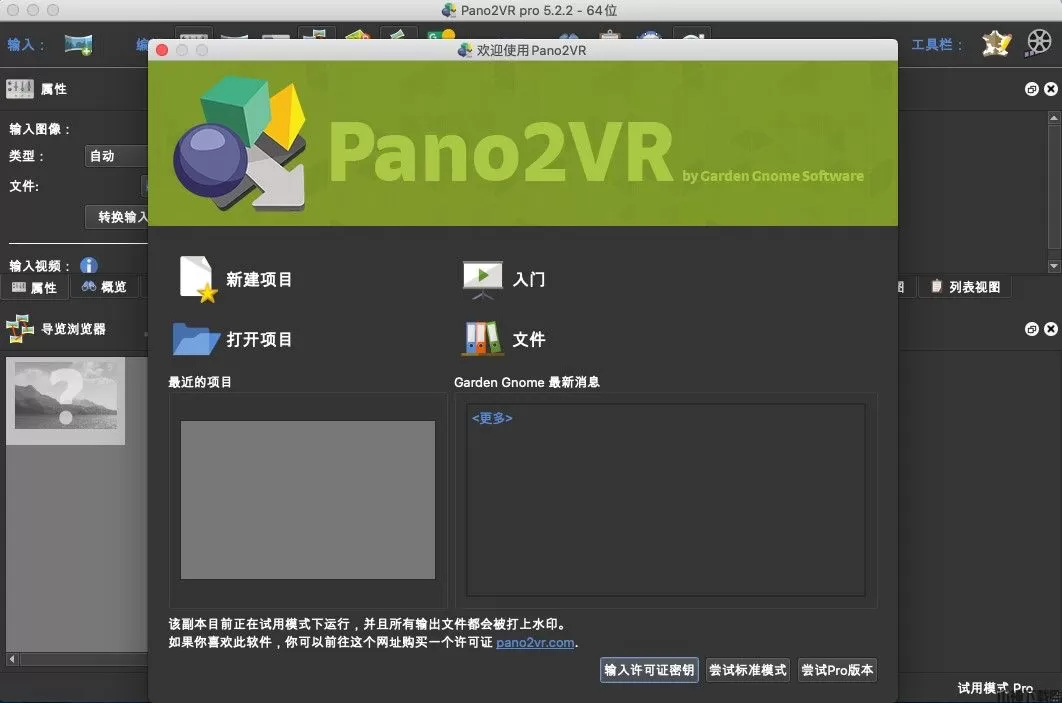Select the placeholder panorama thumbnail in tour browser
This screenshot has width=1062, height=703.
click(66, 400)
